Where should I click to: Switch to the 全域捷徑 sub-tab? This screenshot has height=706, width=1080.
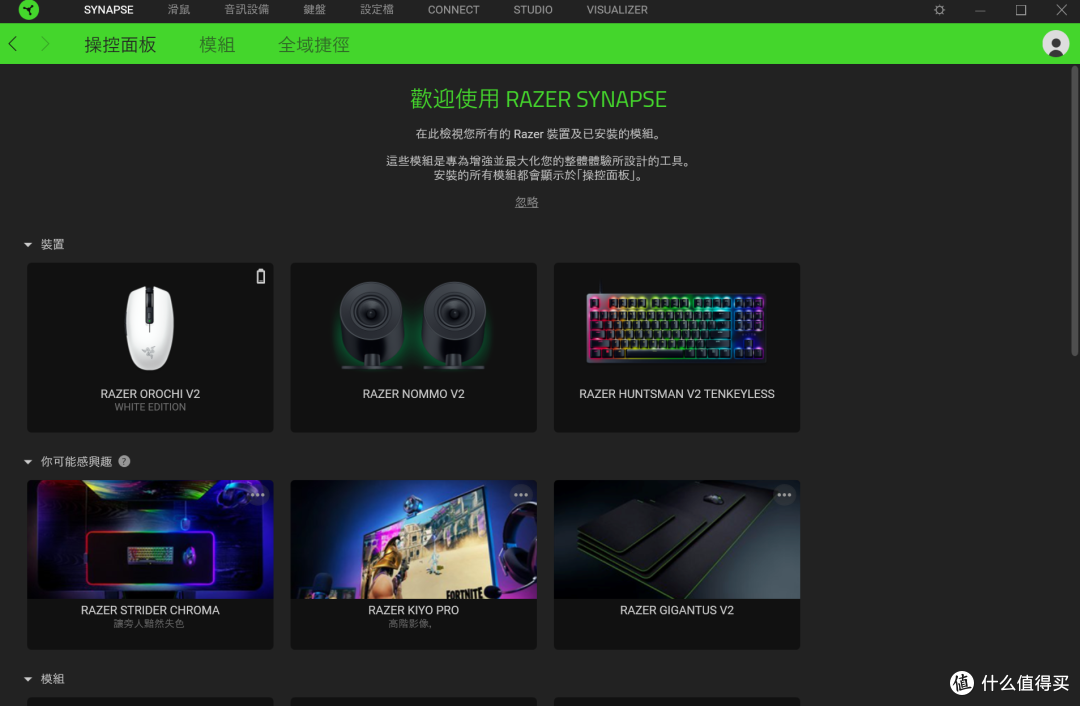pyautogui.click(x=313, y=45)
